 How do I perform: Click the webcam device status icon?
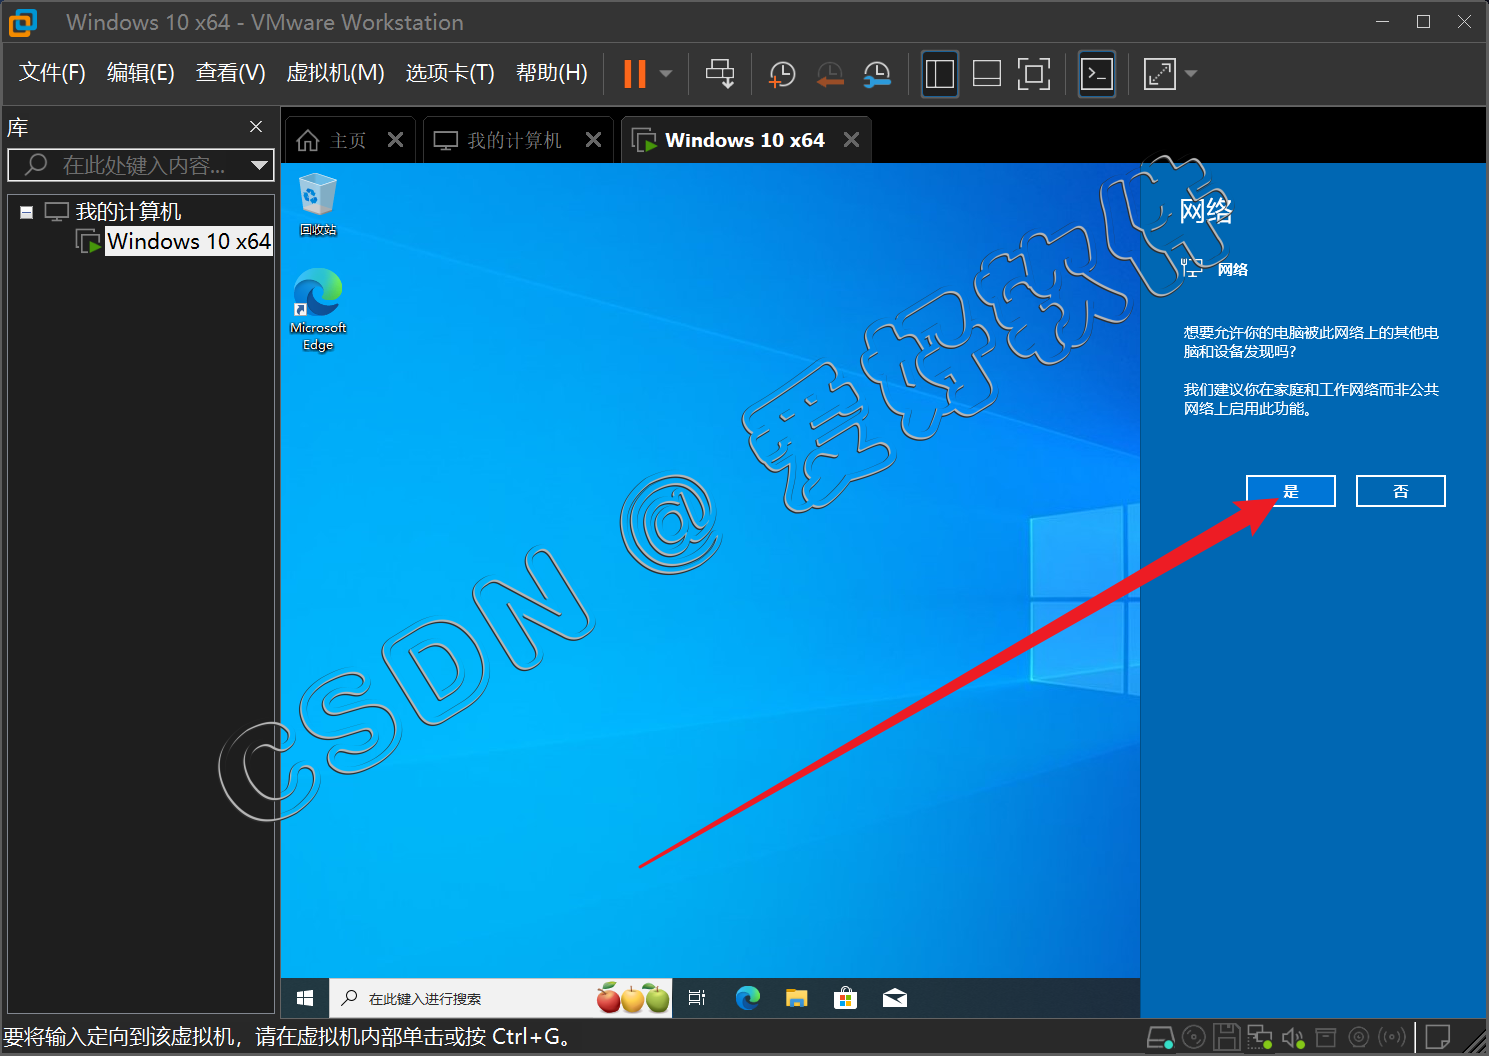(x=1358, y=1037)
